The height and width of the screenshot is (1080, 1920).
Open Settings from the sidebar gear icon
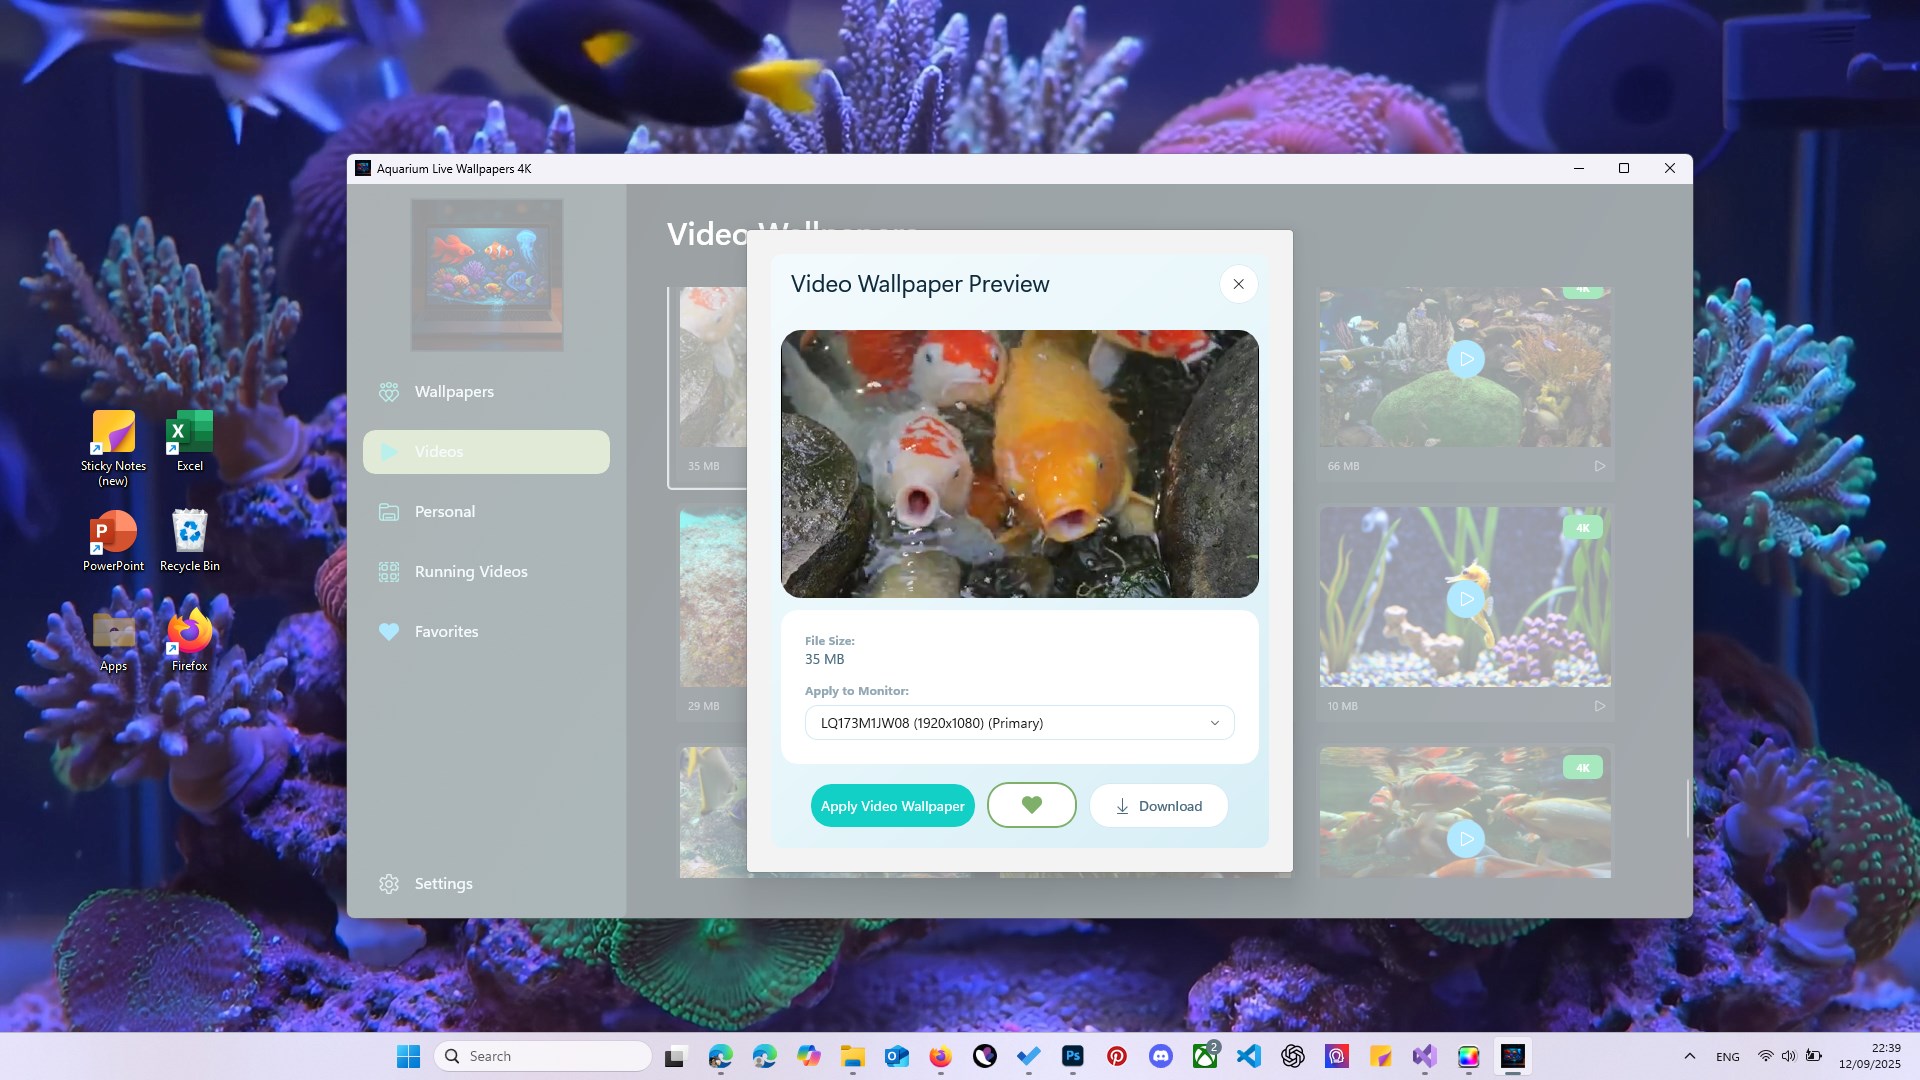(x=389, y=883)
